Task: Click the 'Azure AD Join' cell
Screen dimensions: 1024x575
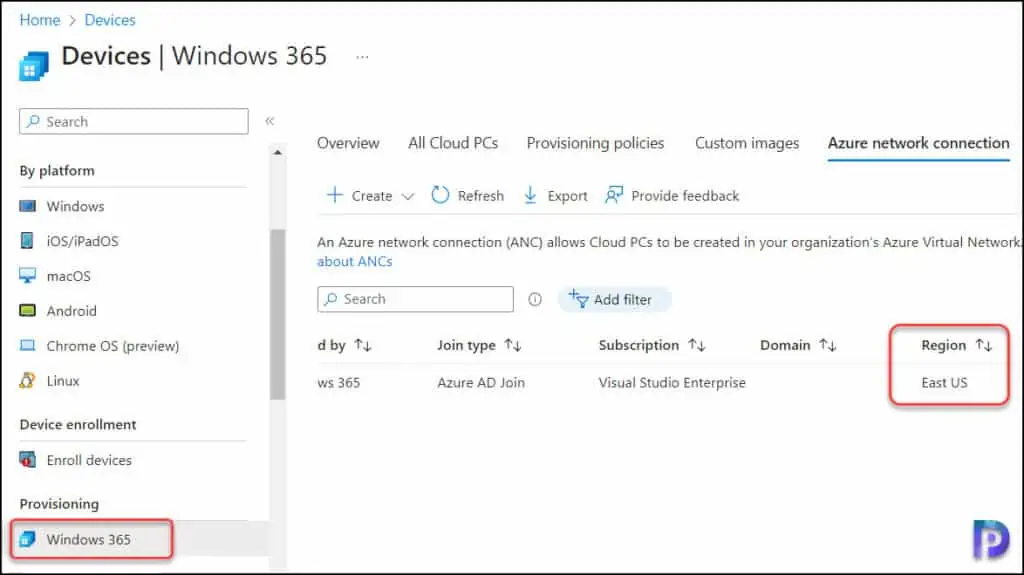Action: [481, 382]
